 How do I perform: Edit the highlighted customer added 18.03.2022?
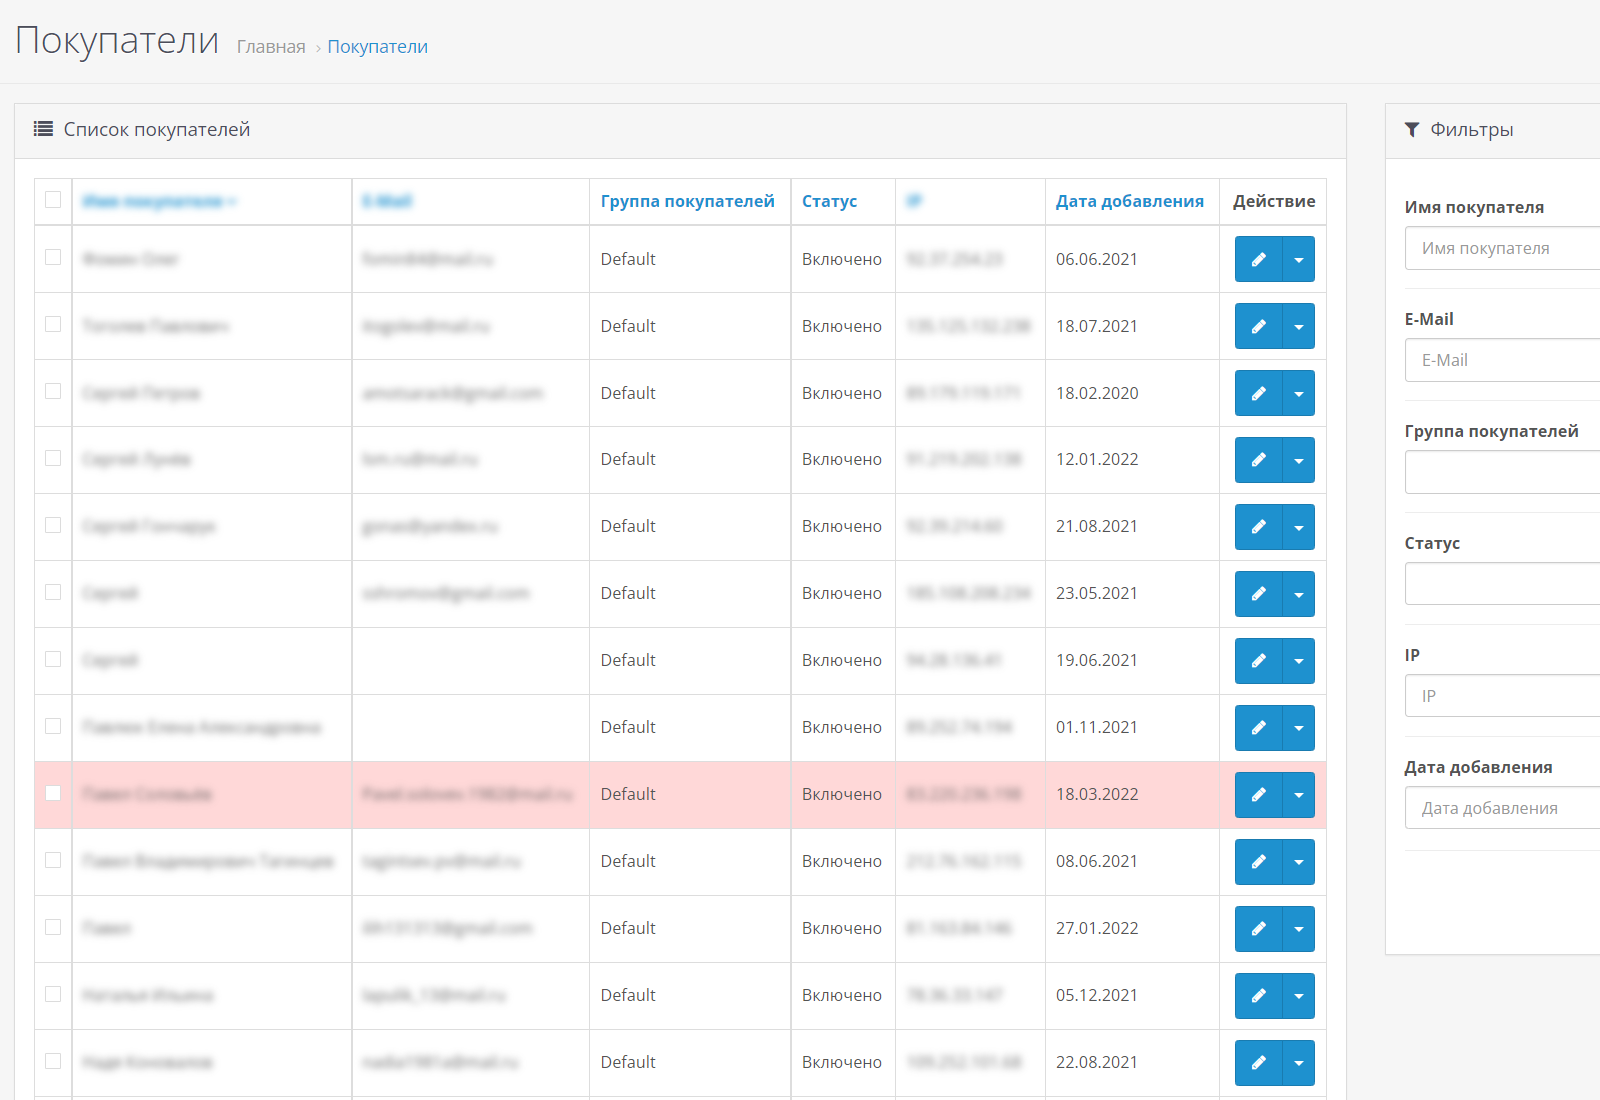pos(1258,795)
